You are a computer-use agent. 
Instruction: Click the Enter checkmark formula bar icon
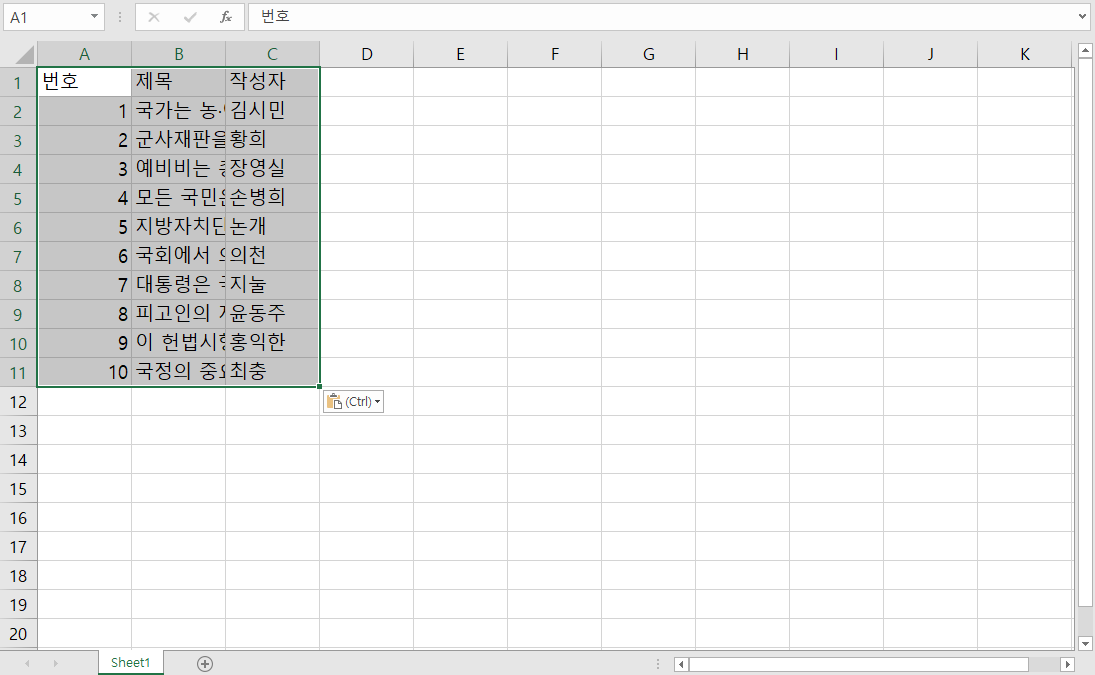tap(189, 17)
